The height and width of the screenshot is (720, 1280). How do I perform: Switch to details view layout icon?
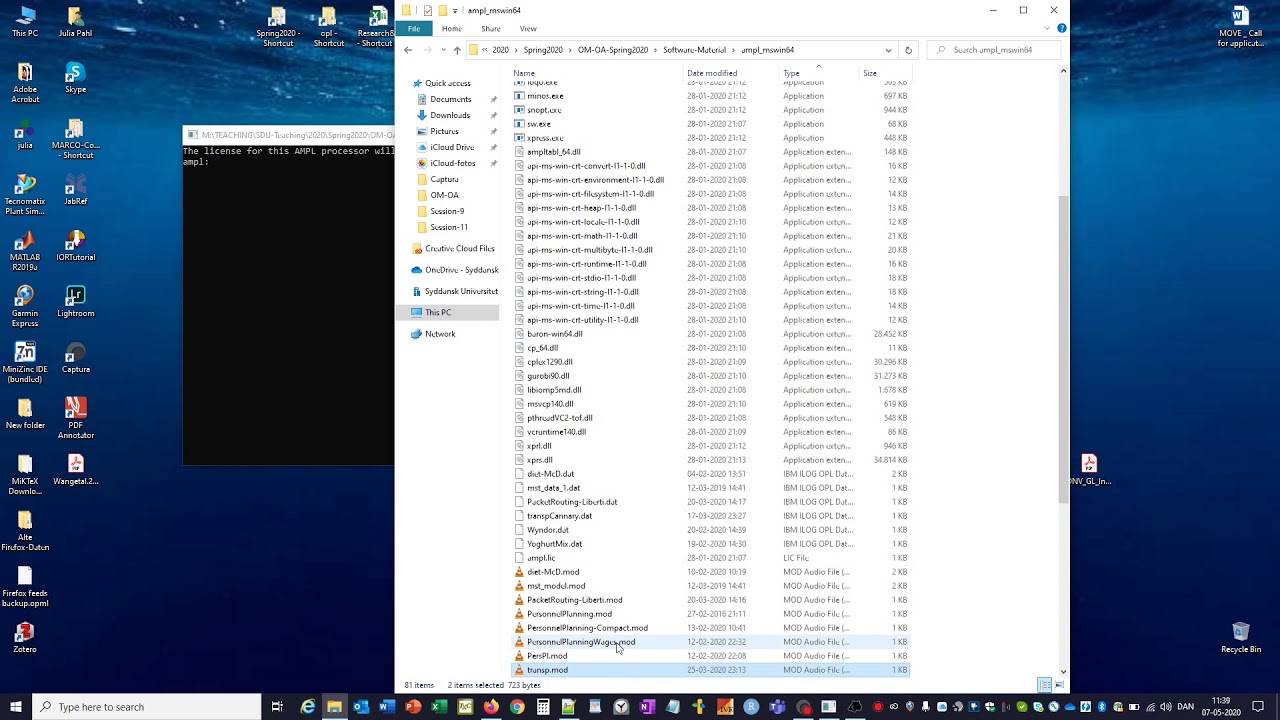[1044, 685]
